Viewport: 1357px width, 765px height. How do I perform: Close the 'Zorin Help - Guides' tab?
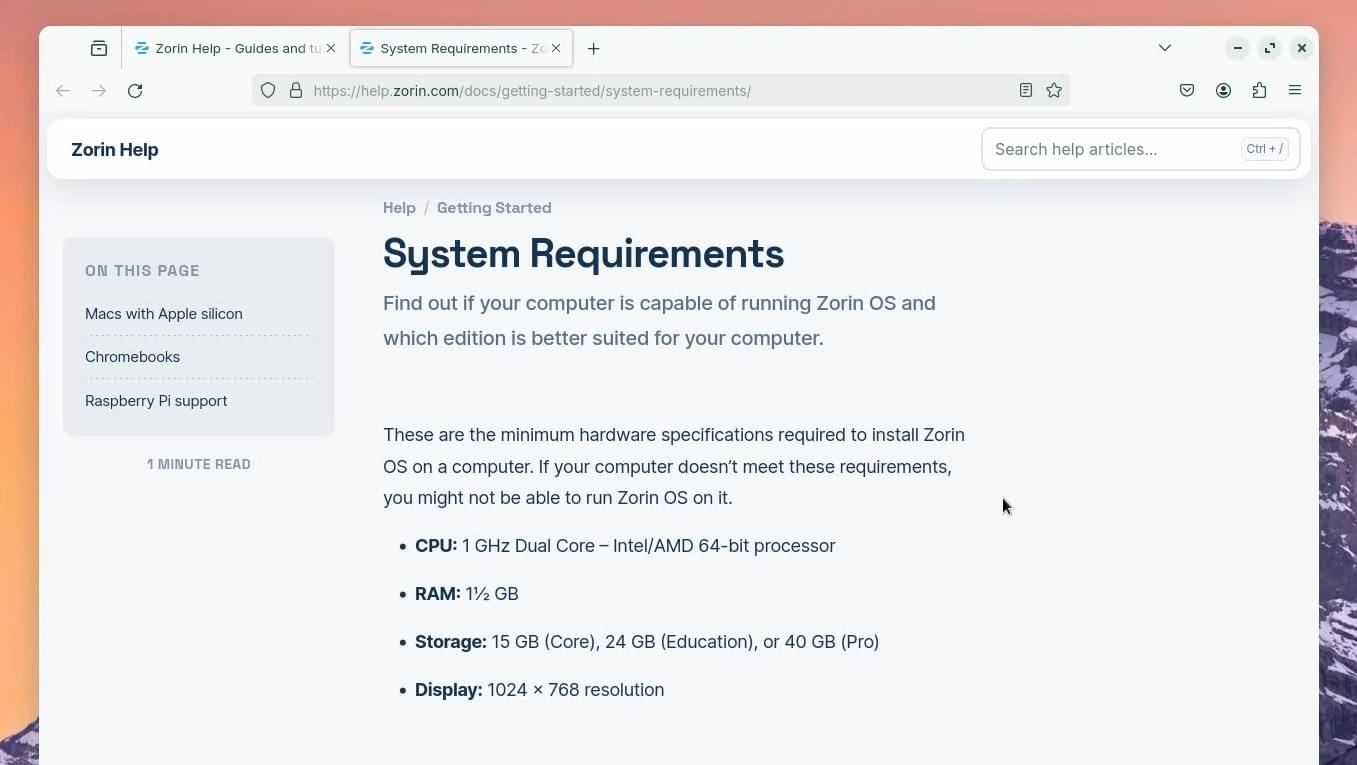coord(331,48)
